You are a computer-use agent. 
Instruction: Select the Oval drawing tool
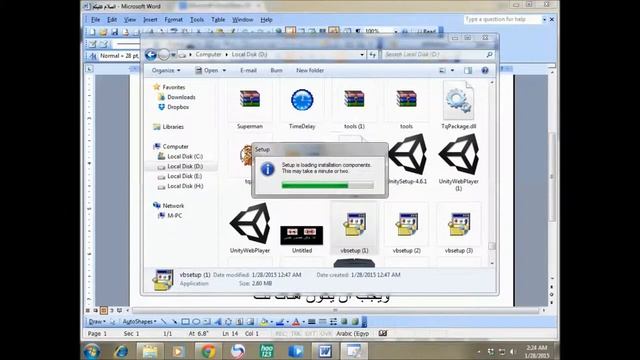pos(196,322)
